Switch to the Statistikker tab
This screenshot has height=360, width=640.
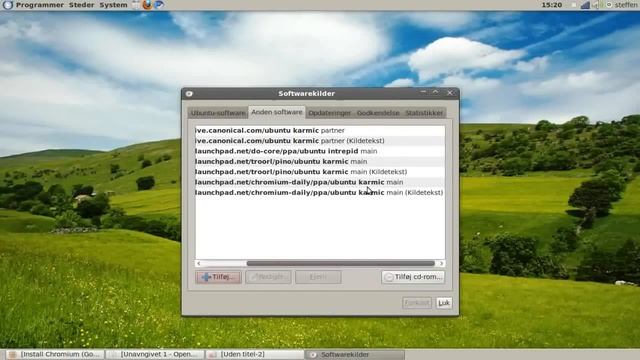424,113
